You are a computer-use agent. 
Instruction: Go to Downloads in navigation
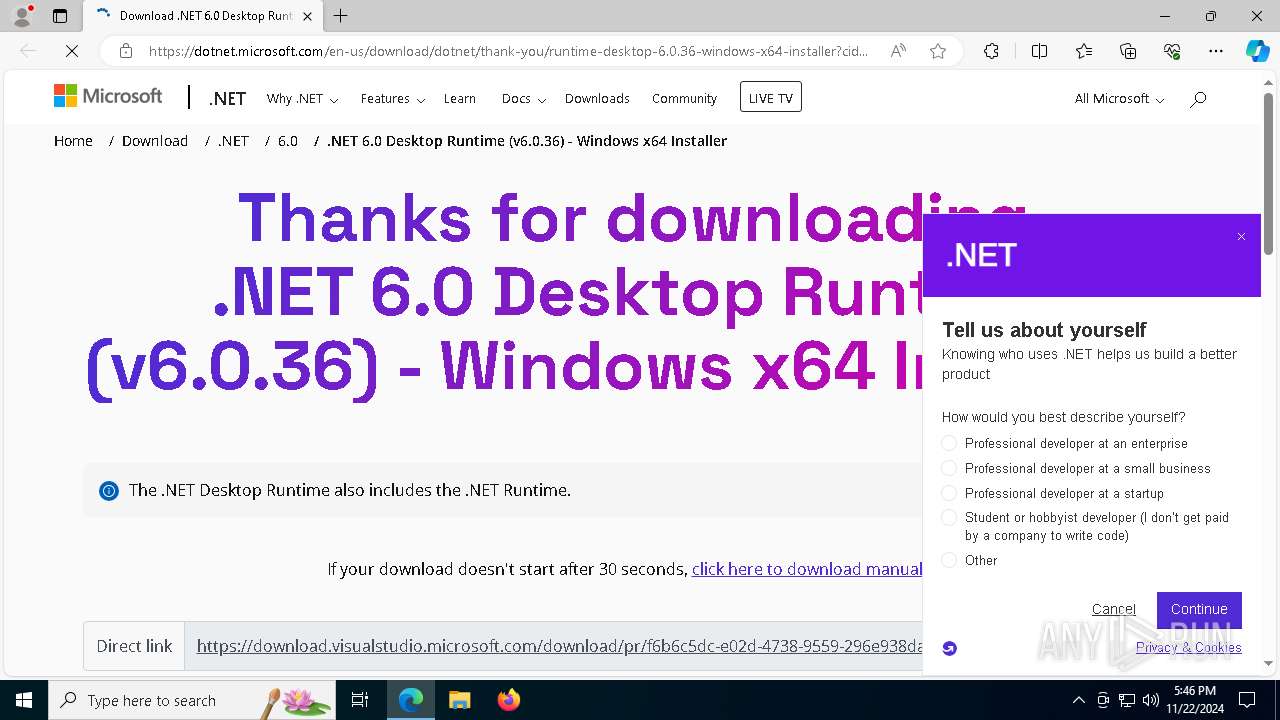(x=597, y=98)
